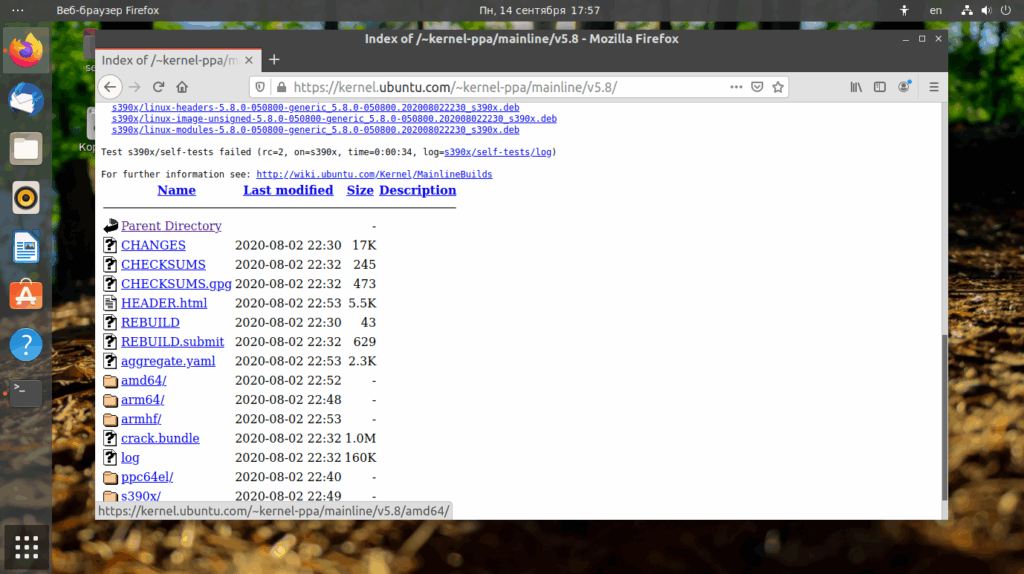Viewport: 1024px width, 574px height.
Task: Open the log file link
Action: click(130, 458)
